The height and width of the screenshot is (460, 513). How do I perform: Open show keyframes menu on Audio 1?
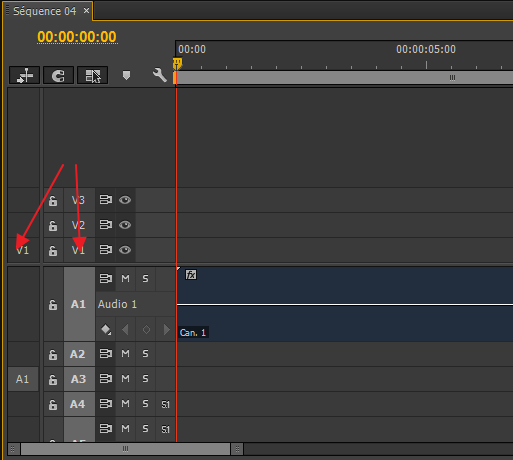pyautogui.click(x=106, y=330)
